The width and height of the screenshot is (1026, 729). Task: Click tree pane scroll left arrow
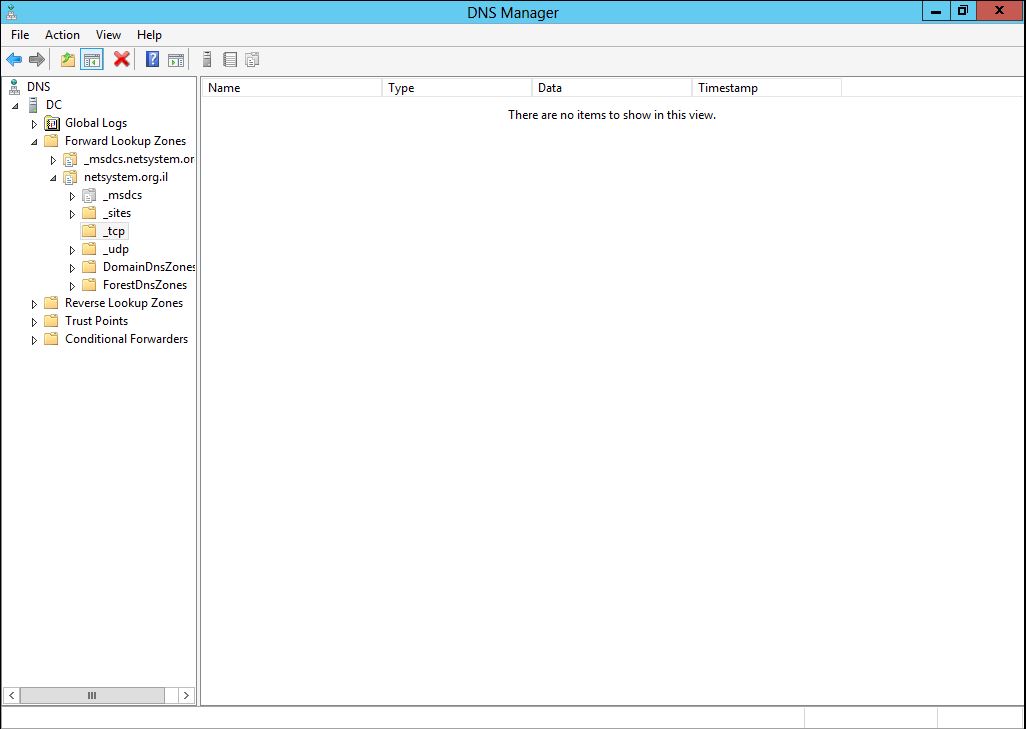click(x=12, y=696)
